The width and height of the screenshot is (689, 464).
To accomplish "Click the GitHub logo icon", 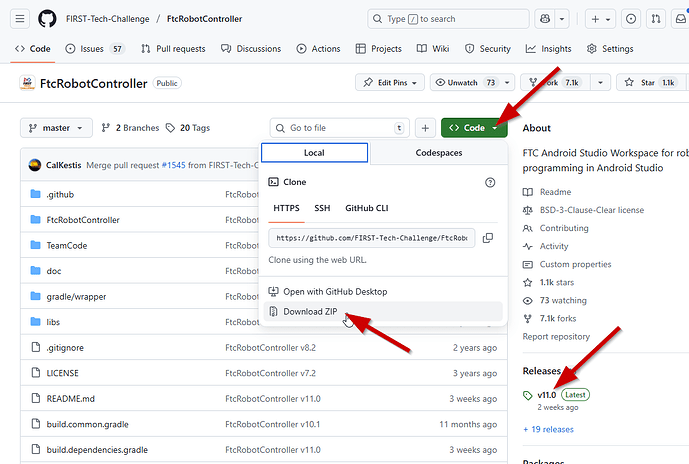I will click(x=47, y=19).
